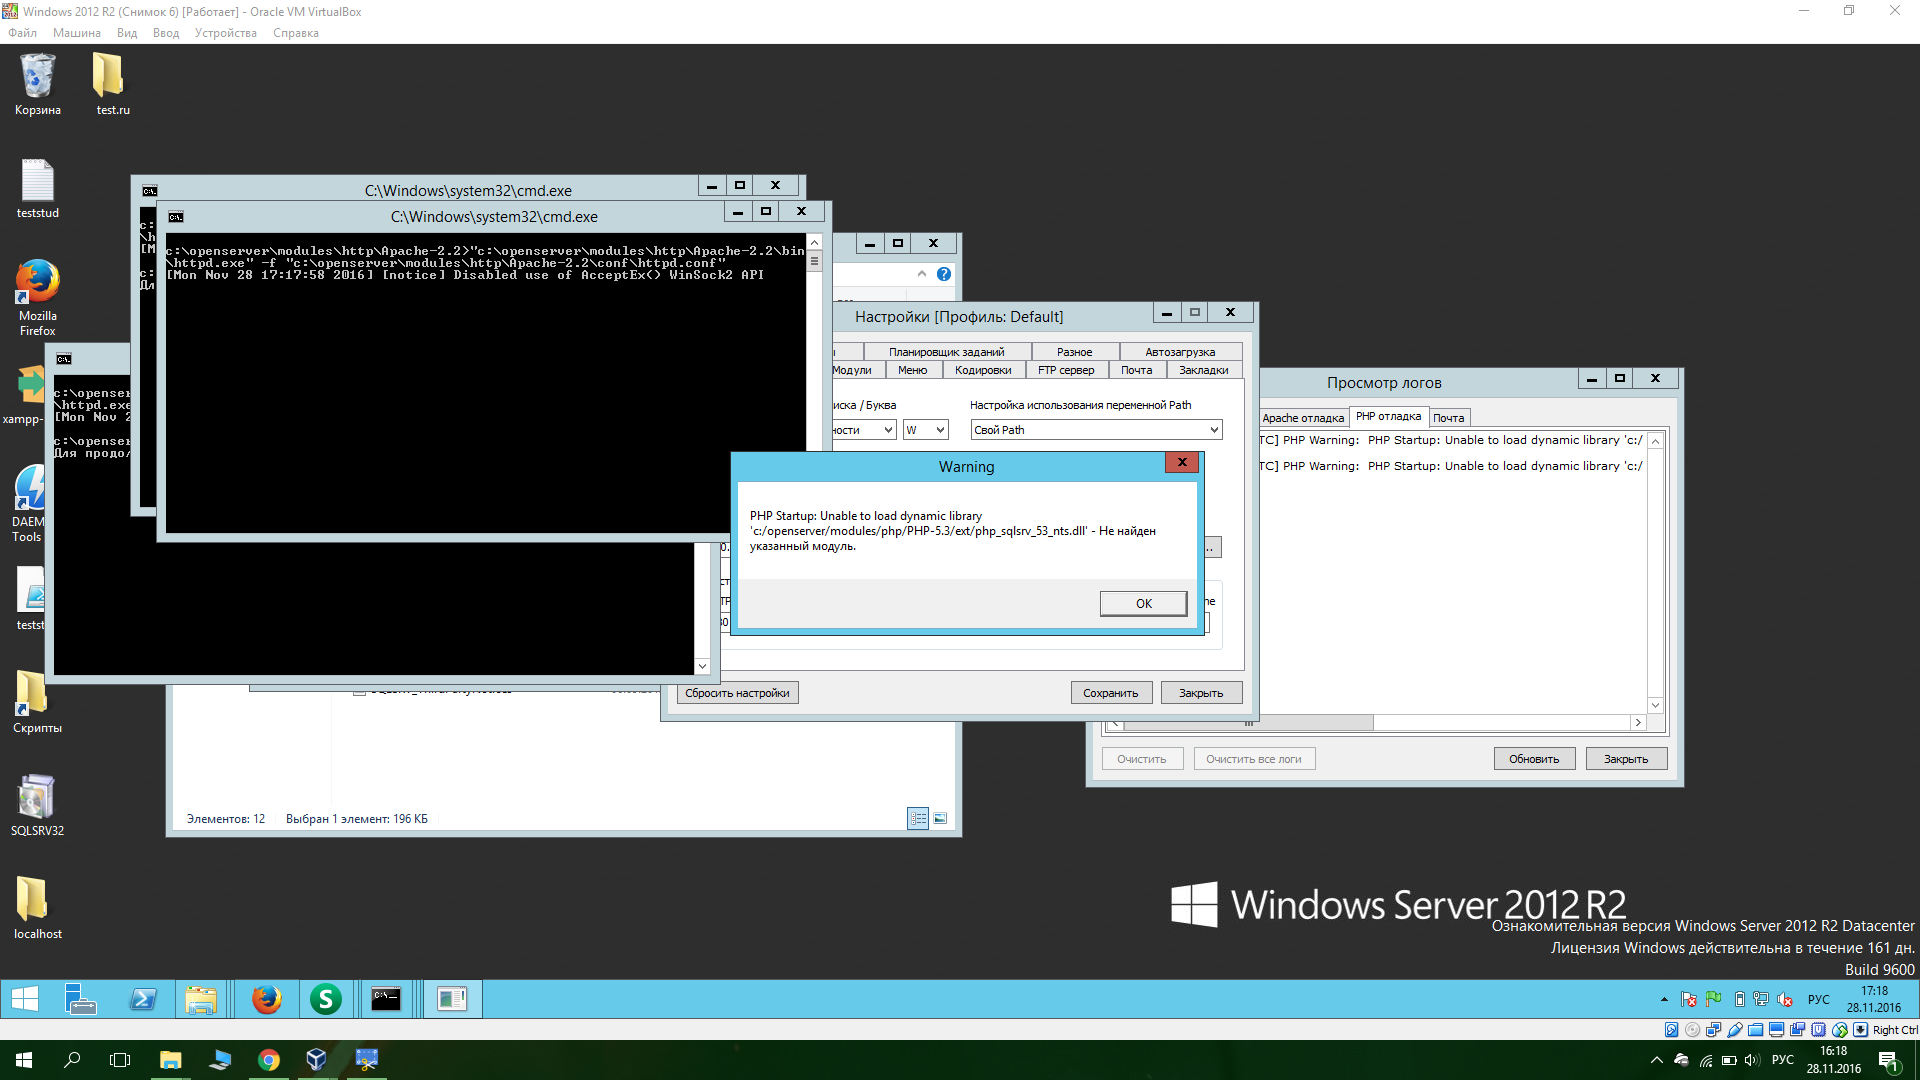Open Mozilla Firefox desktop shortcut

[x=37, y=284]
